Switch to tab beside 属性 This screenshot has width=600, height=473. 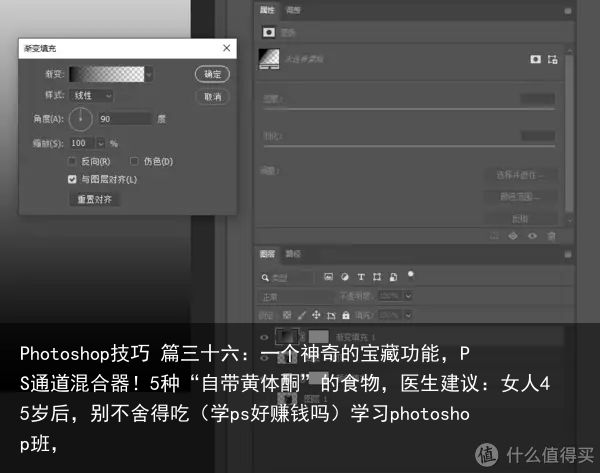pyautogui.click(x=293, y=10)
